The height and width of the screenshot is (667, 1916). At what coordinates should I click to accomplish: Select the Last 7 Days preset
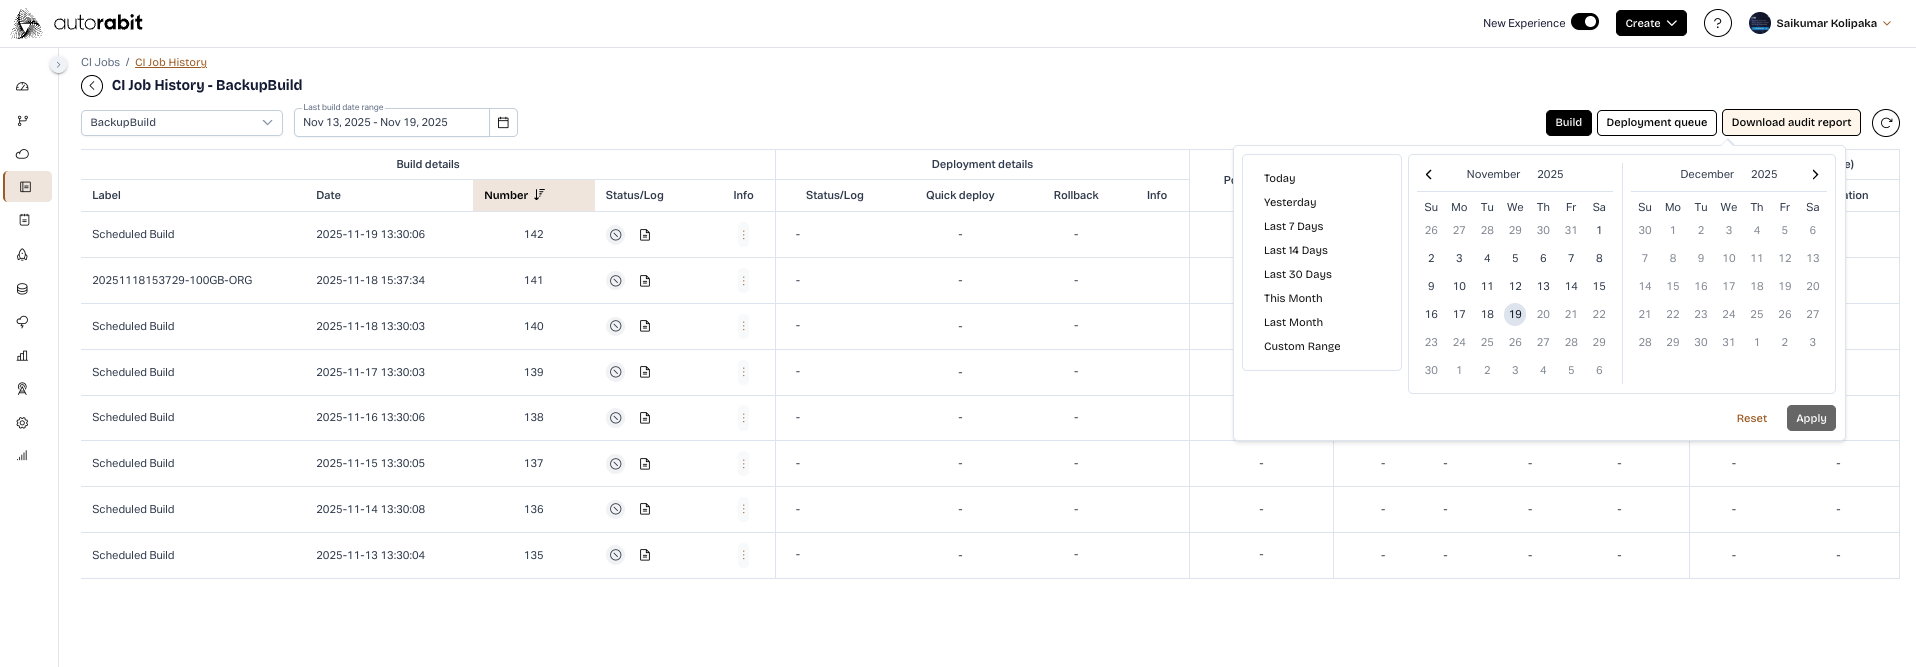[1293, 227]
